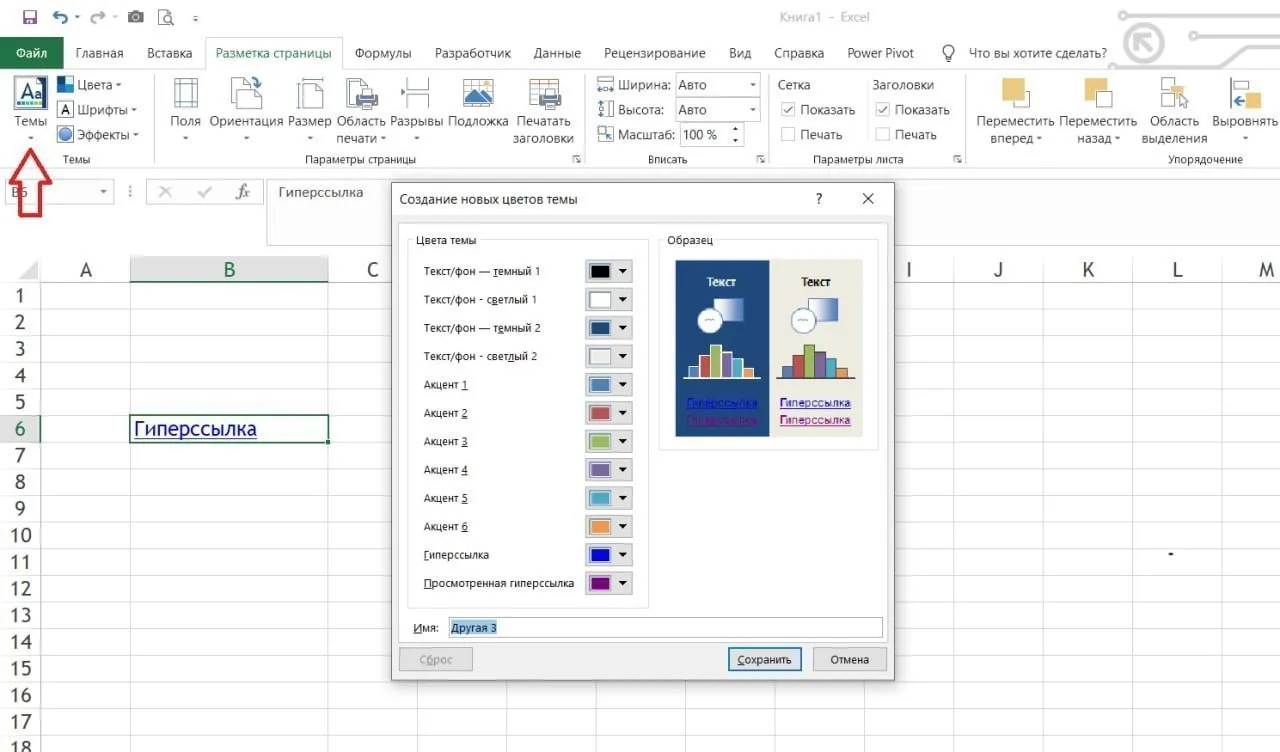Switch to the Рецензирование tab
The image size is (1280, 752).
[x=655, y=53]
